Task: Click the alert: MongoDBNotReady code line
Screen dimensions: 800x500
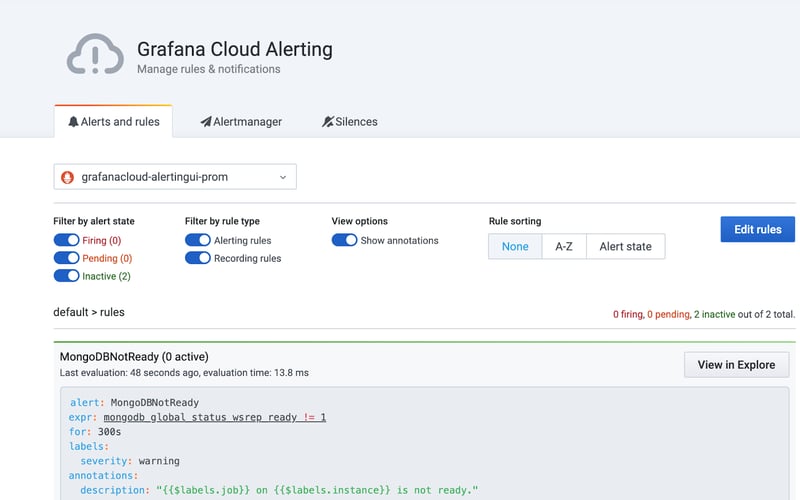Action: point(134,403)
